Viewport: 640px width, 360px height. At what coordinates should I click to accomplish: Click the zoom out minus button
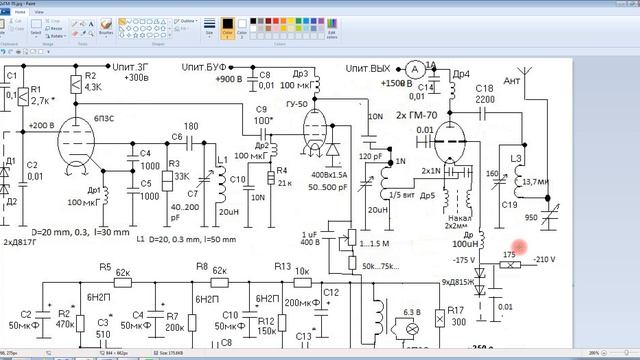point(604,353)
